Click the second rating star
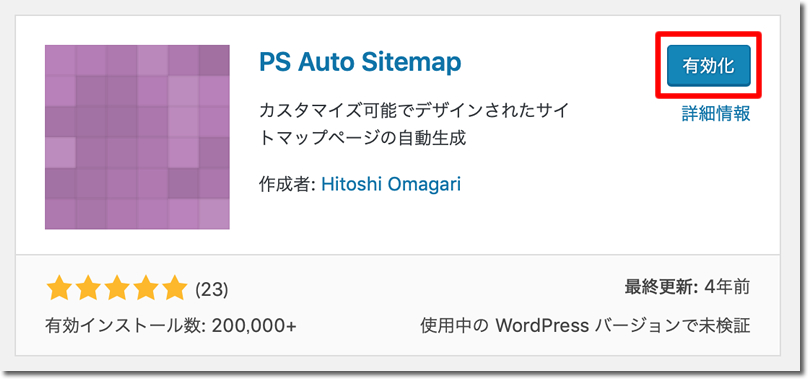 (x=88, y=288)
